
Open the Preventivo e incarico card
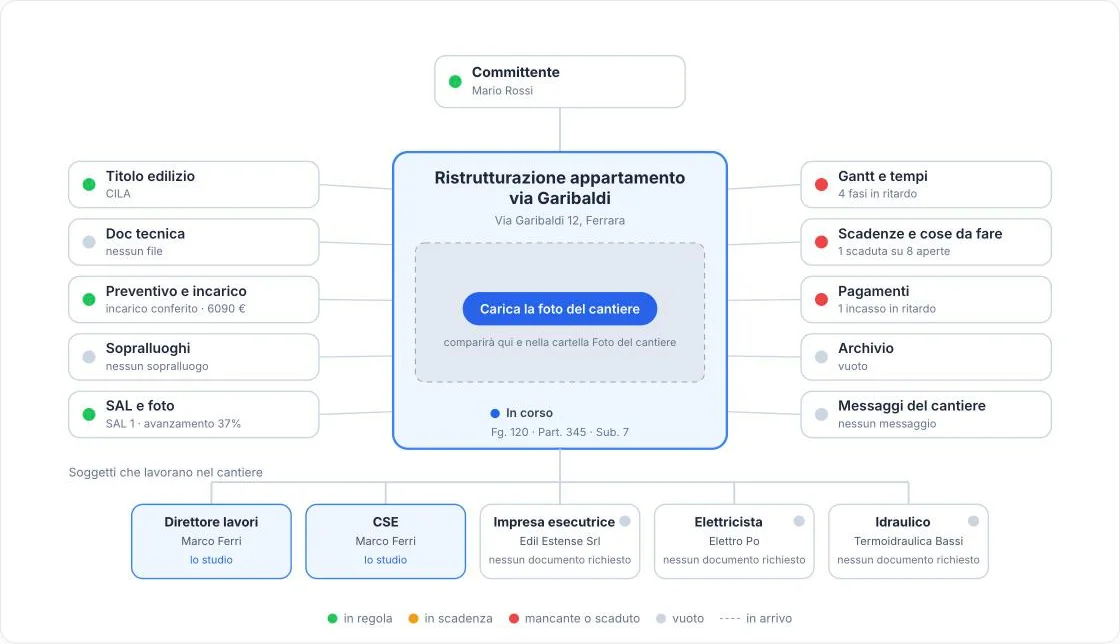pyautogui.click(x=194, y=299)
